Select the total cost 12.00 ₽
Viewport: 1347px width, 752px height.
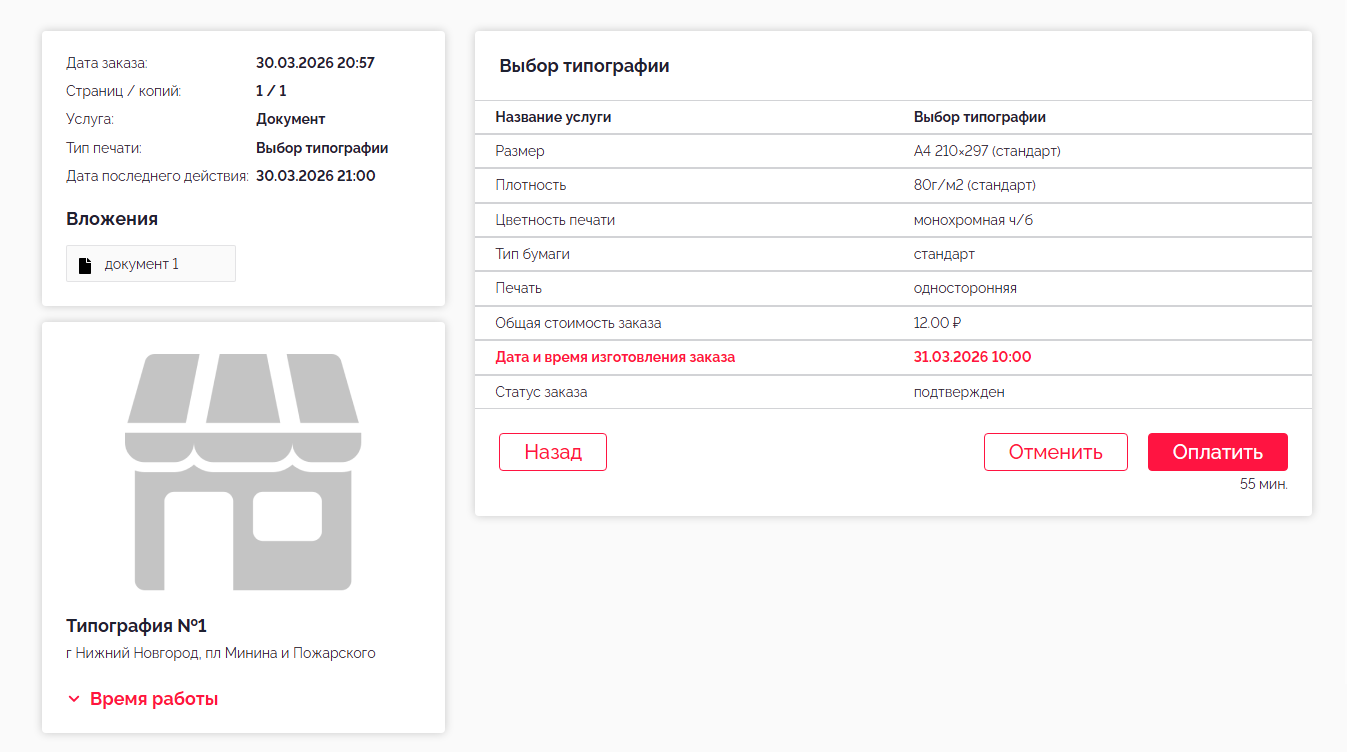[x=937, y=323]
